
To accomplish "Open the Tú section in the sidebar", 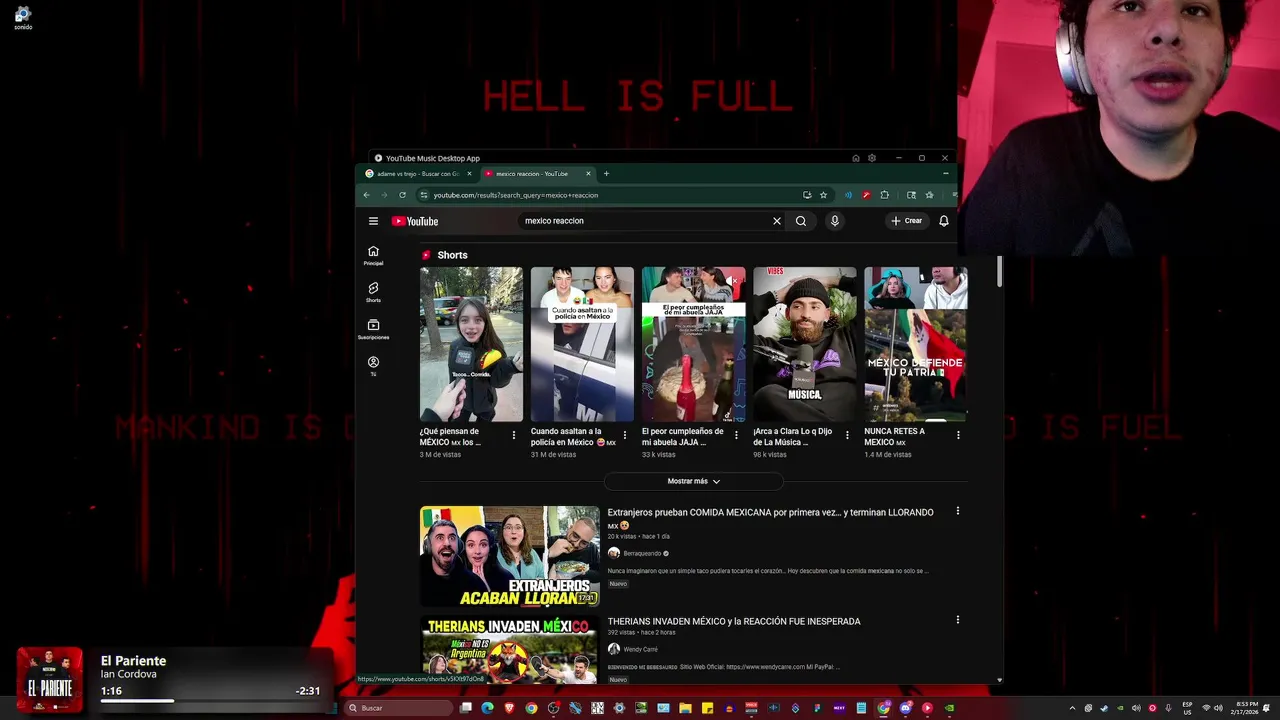I will (373, 366).
